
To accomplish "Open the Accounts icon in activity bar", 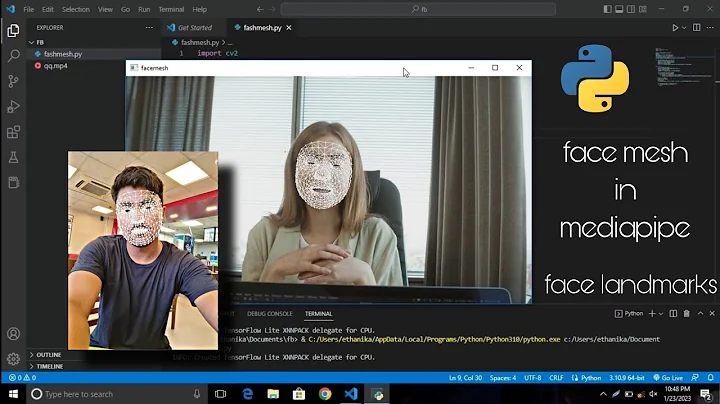I will [x=13, y=334].
